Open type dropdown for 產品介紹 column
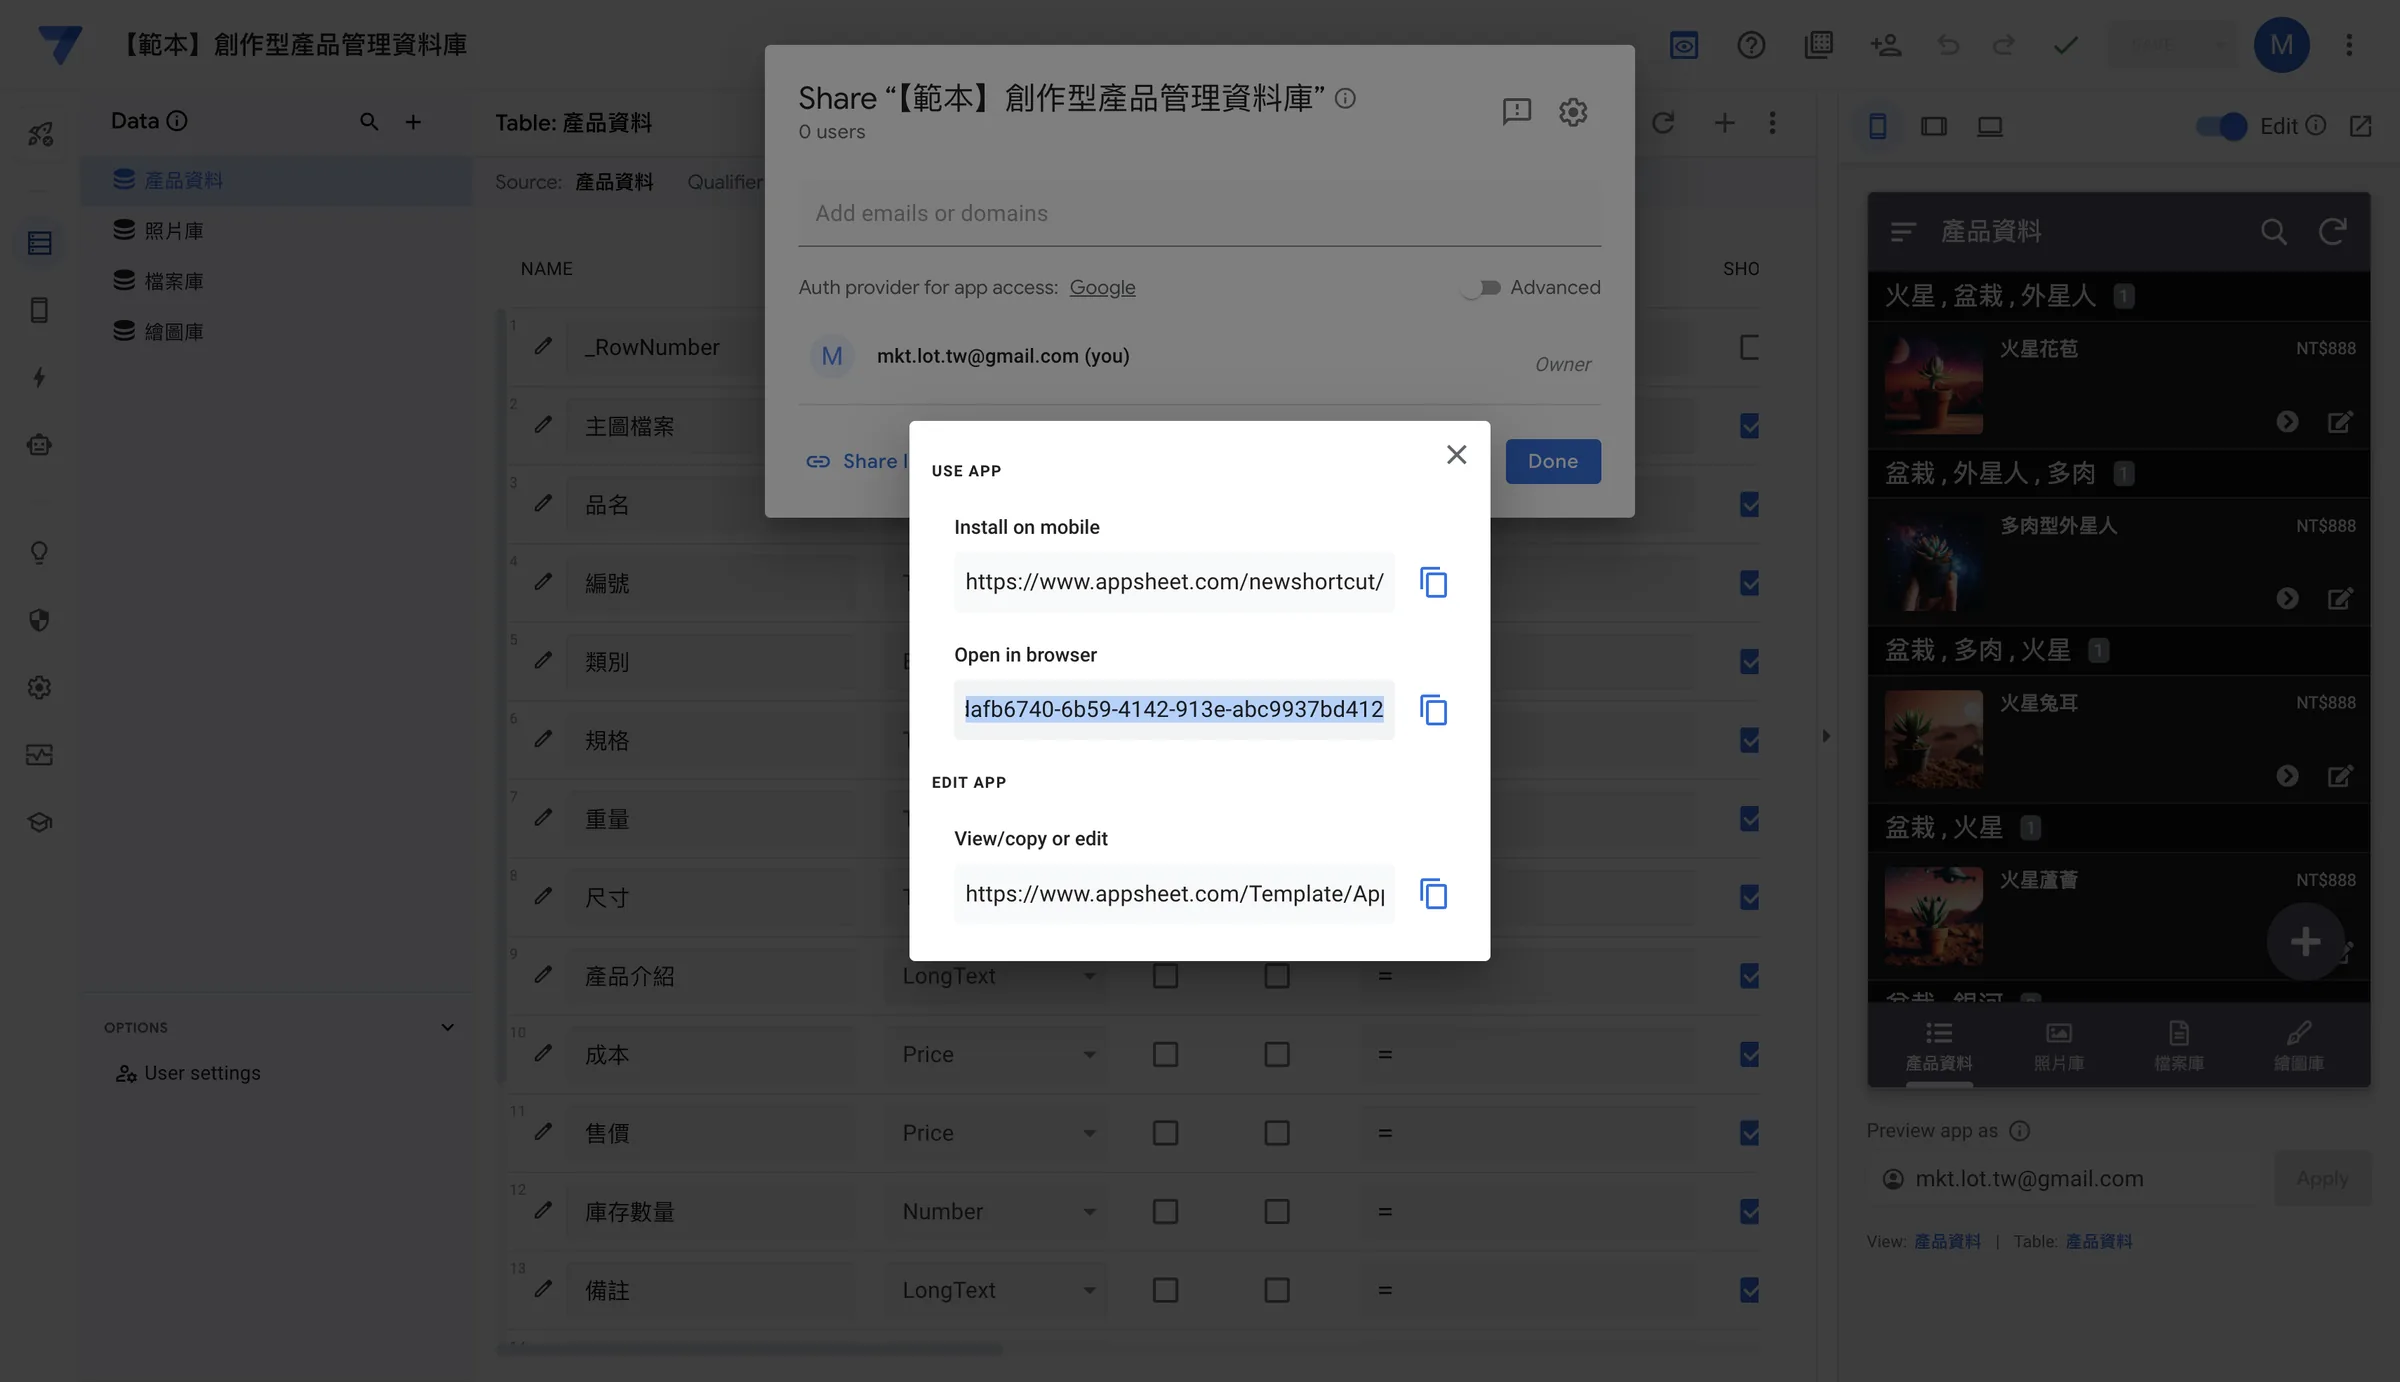Image resolution: width=2400 pixels, height=1382 pixels. coord(998,976)
